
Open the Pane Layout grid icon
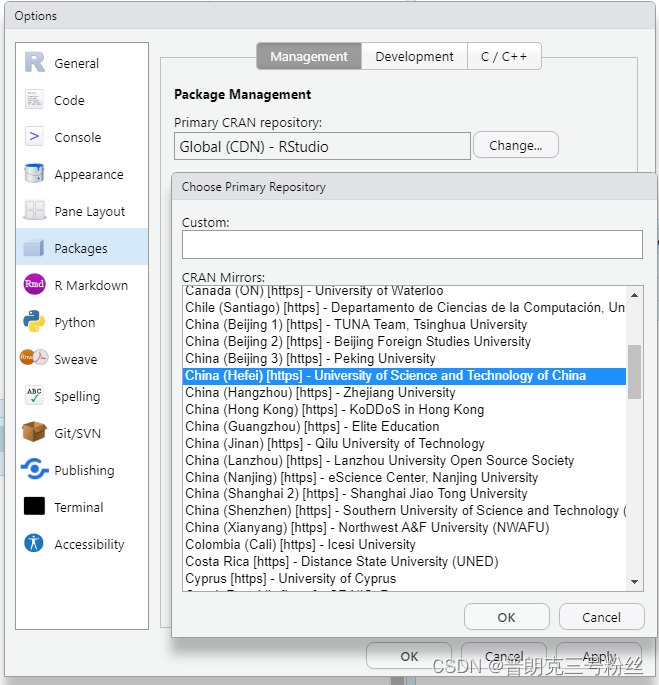(x=35, y=211)
